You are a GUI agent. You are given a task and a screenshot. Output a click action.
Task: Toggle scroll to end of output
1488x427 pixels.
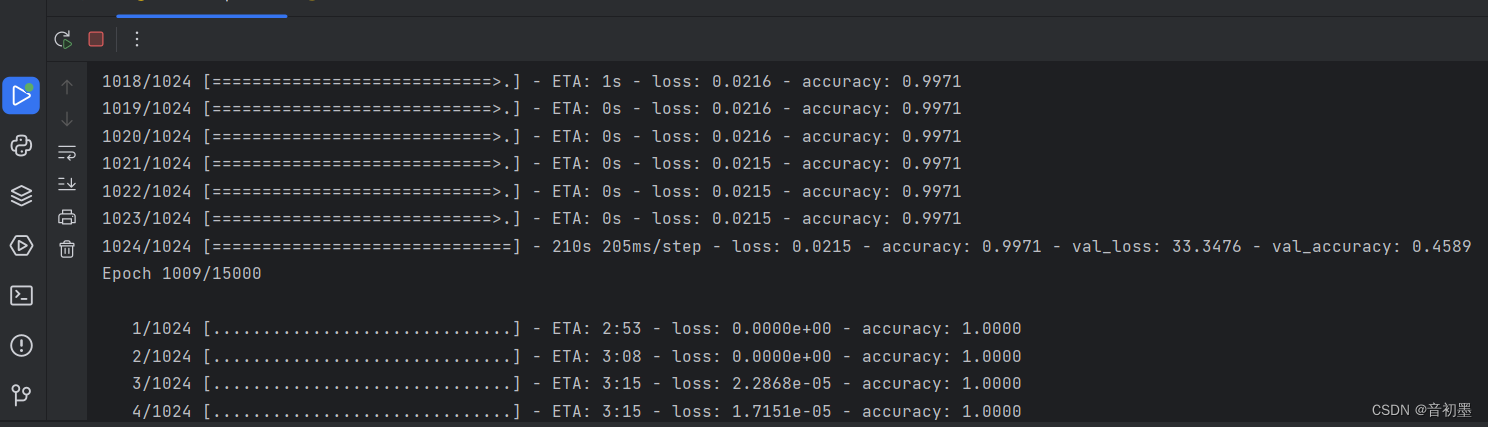67,184
